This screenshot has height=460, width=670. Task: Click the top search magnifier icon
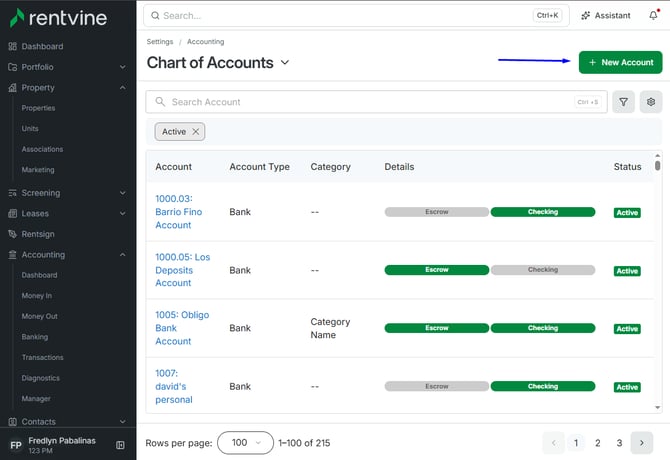(155, 16)
